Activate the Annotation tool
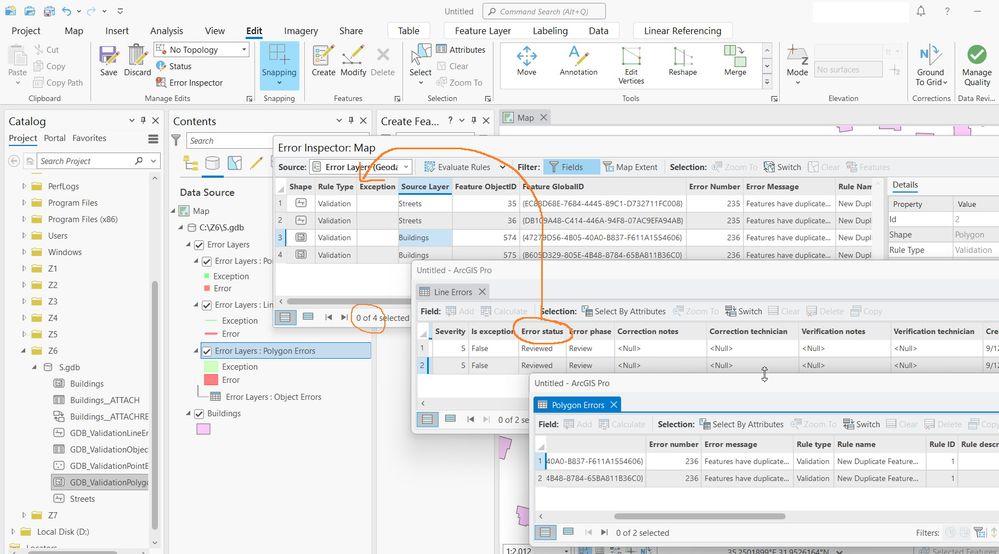Image resolution: width=999 pixels, height=554 pixels. (x=579, y=61)
